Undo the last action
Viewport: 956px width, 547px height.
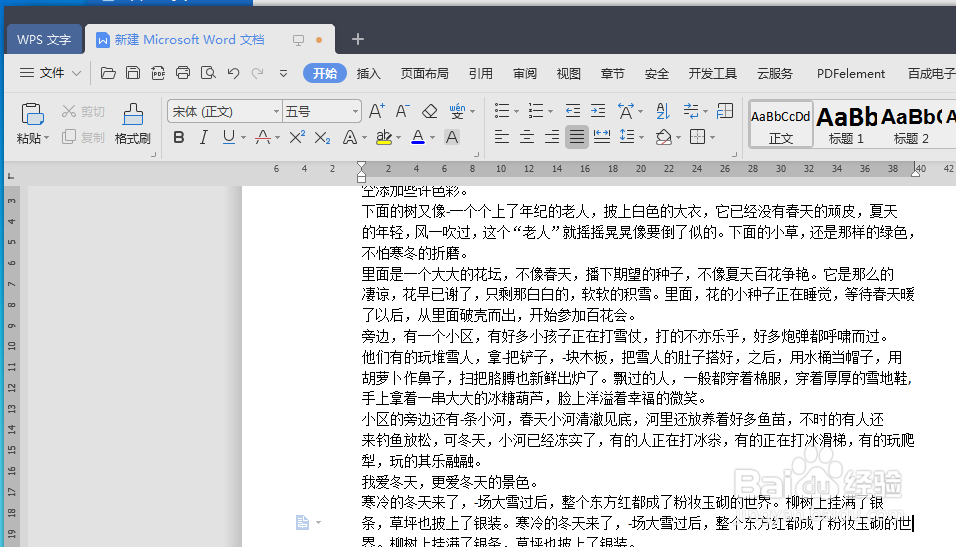pyautogui.click(x=234, y=73)
